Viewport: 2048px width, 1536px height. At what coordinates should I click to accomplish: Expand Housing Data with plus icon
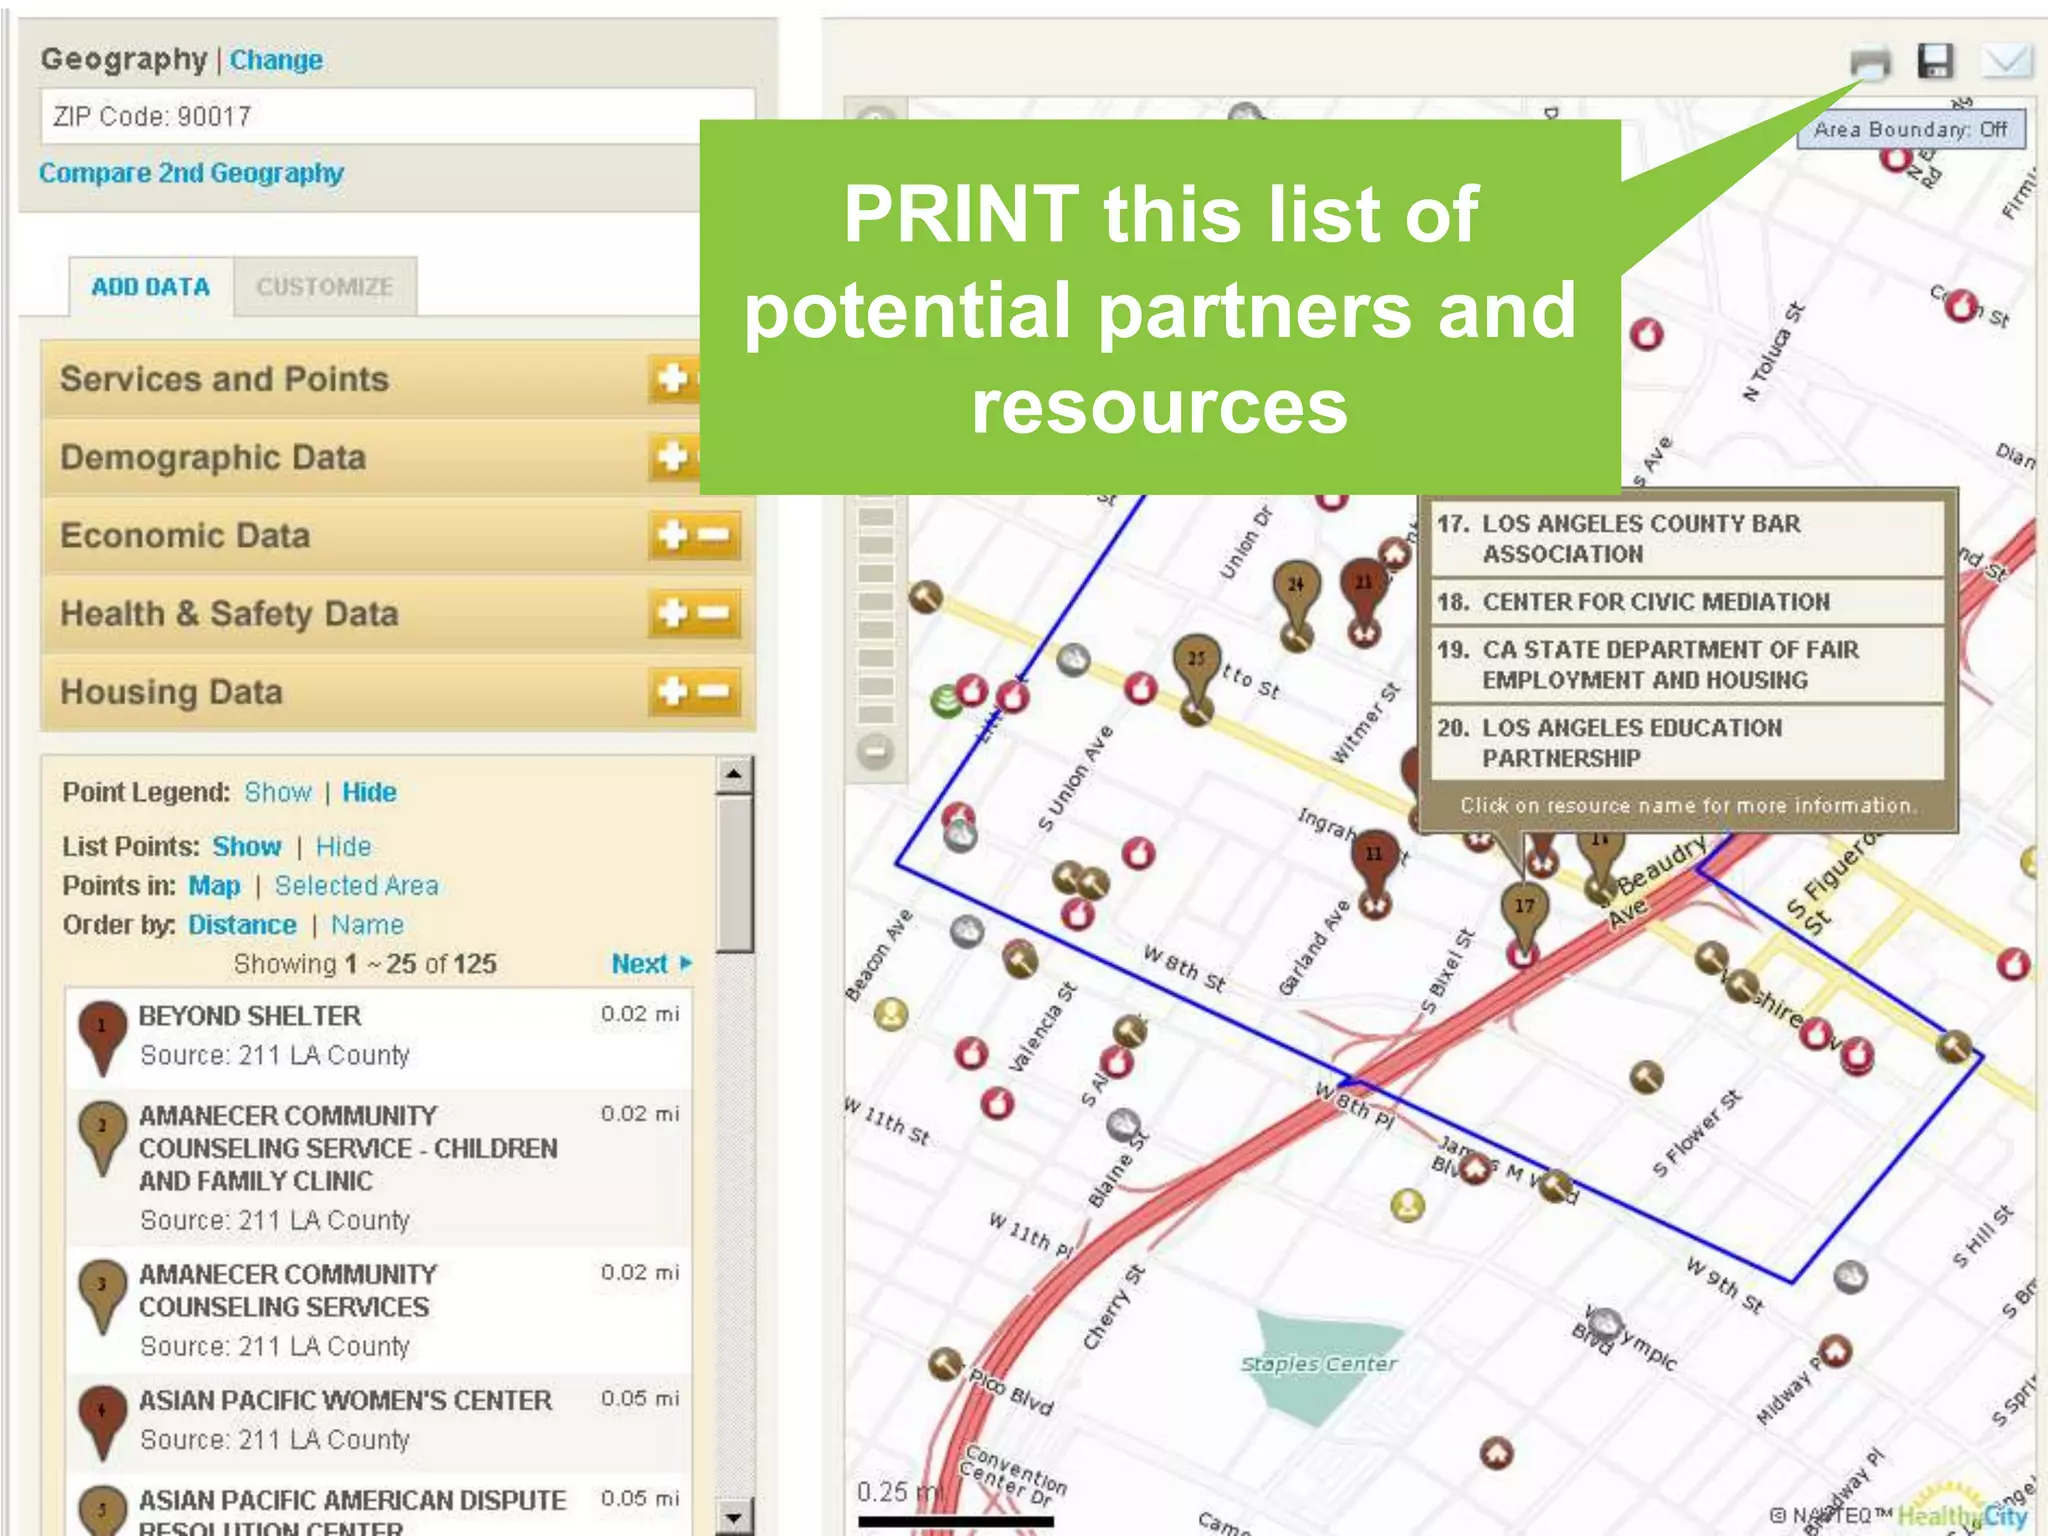(x=673, y=690)
